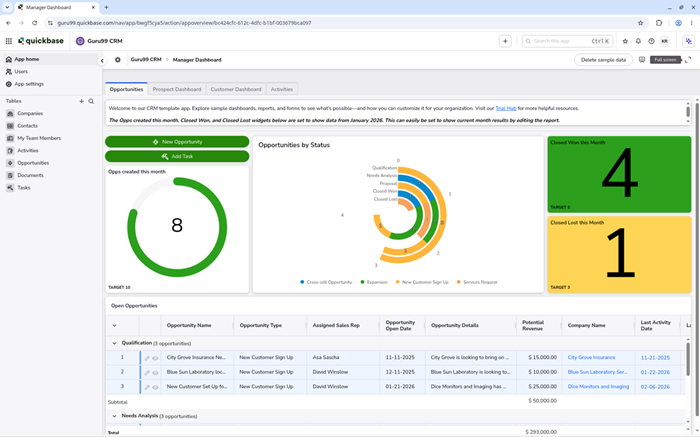
Task: Collapse the Qualification group
Action: [114, 343]
